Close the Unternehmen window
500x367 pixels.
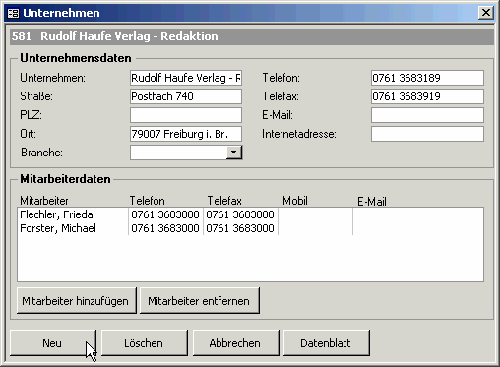coord(486,13)
